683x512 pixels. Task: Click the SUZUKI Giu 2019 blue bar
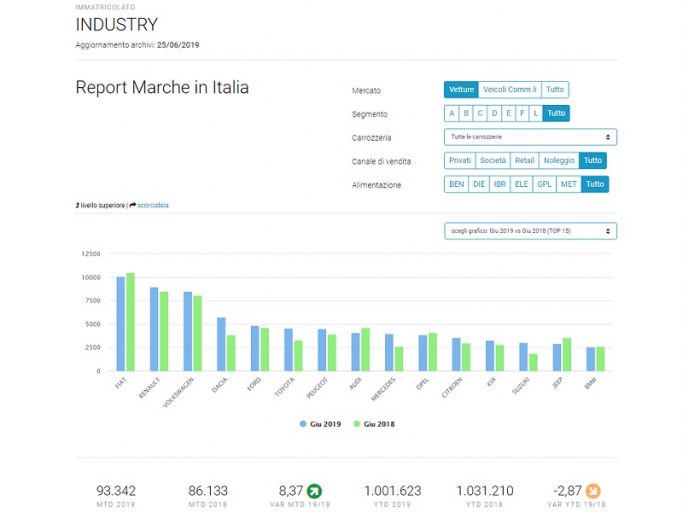523,357
